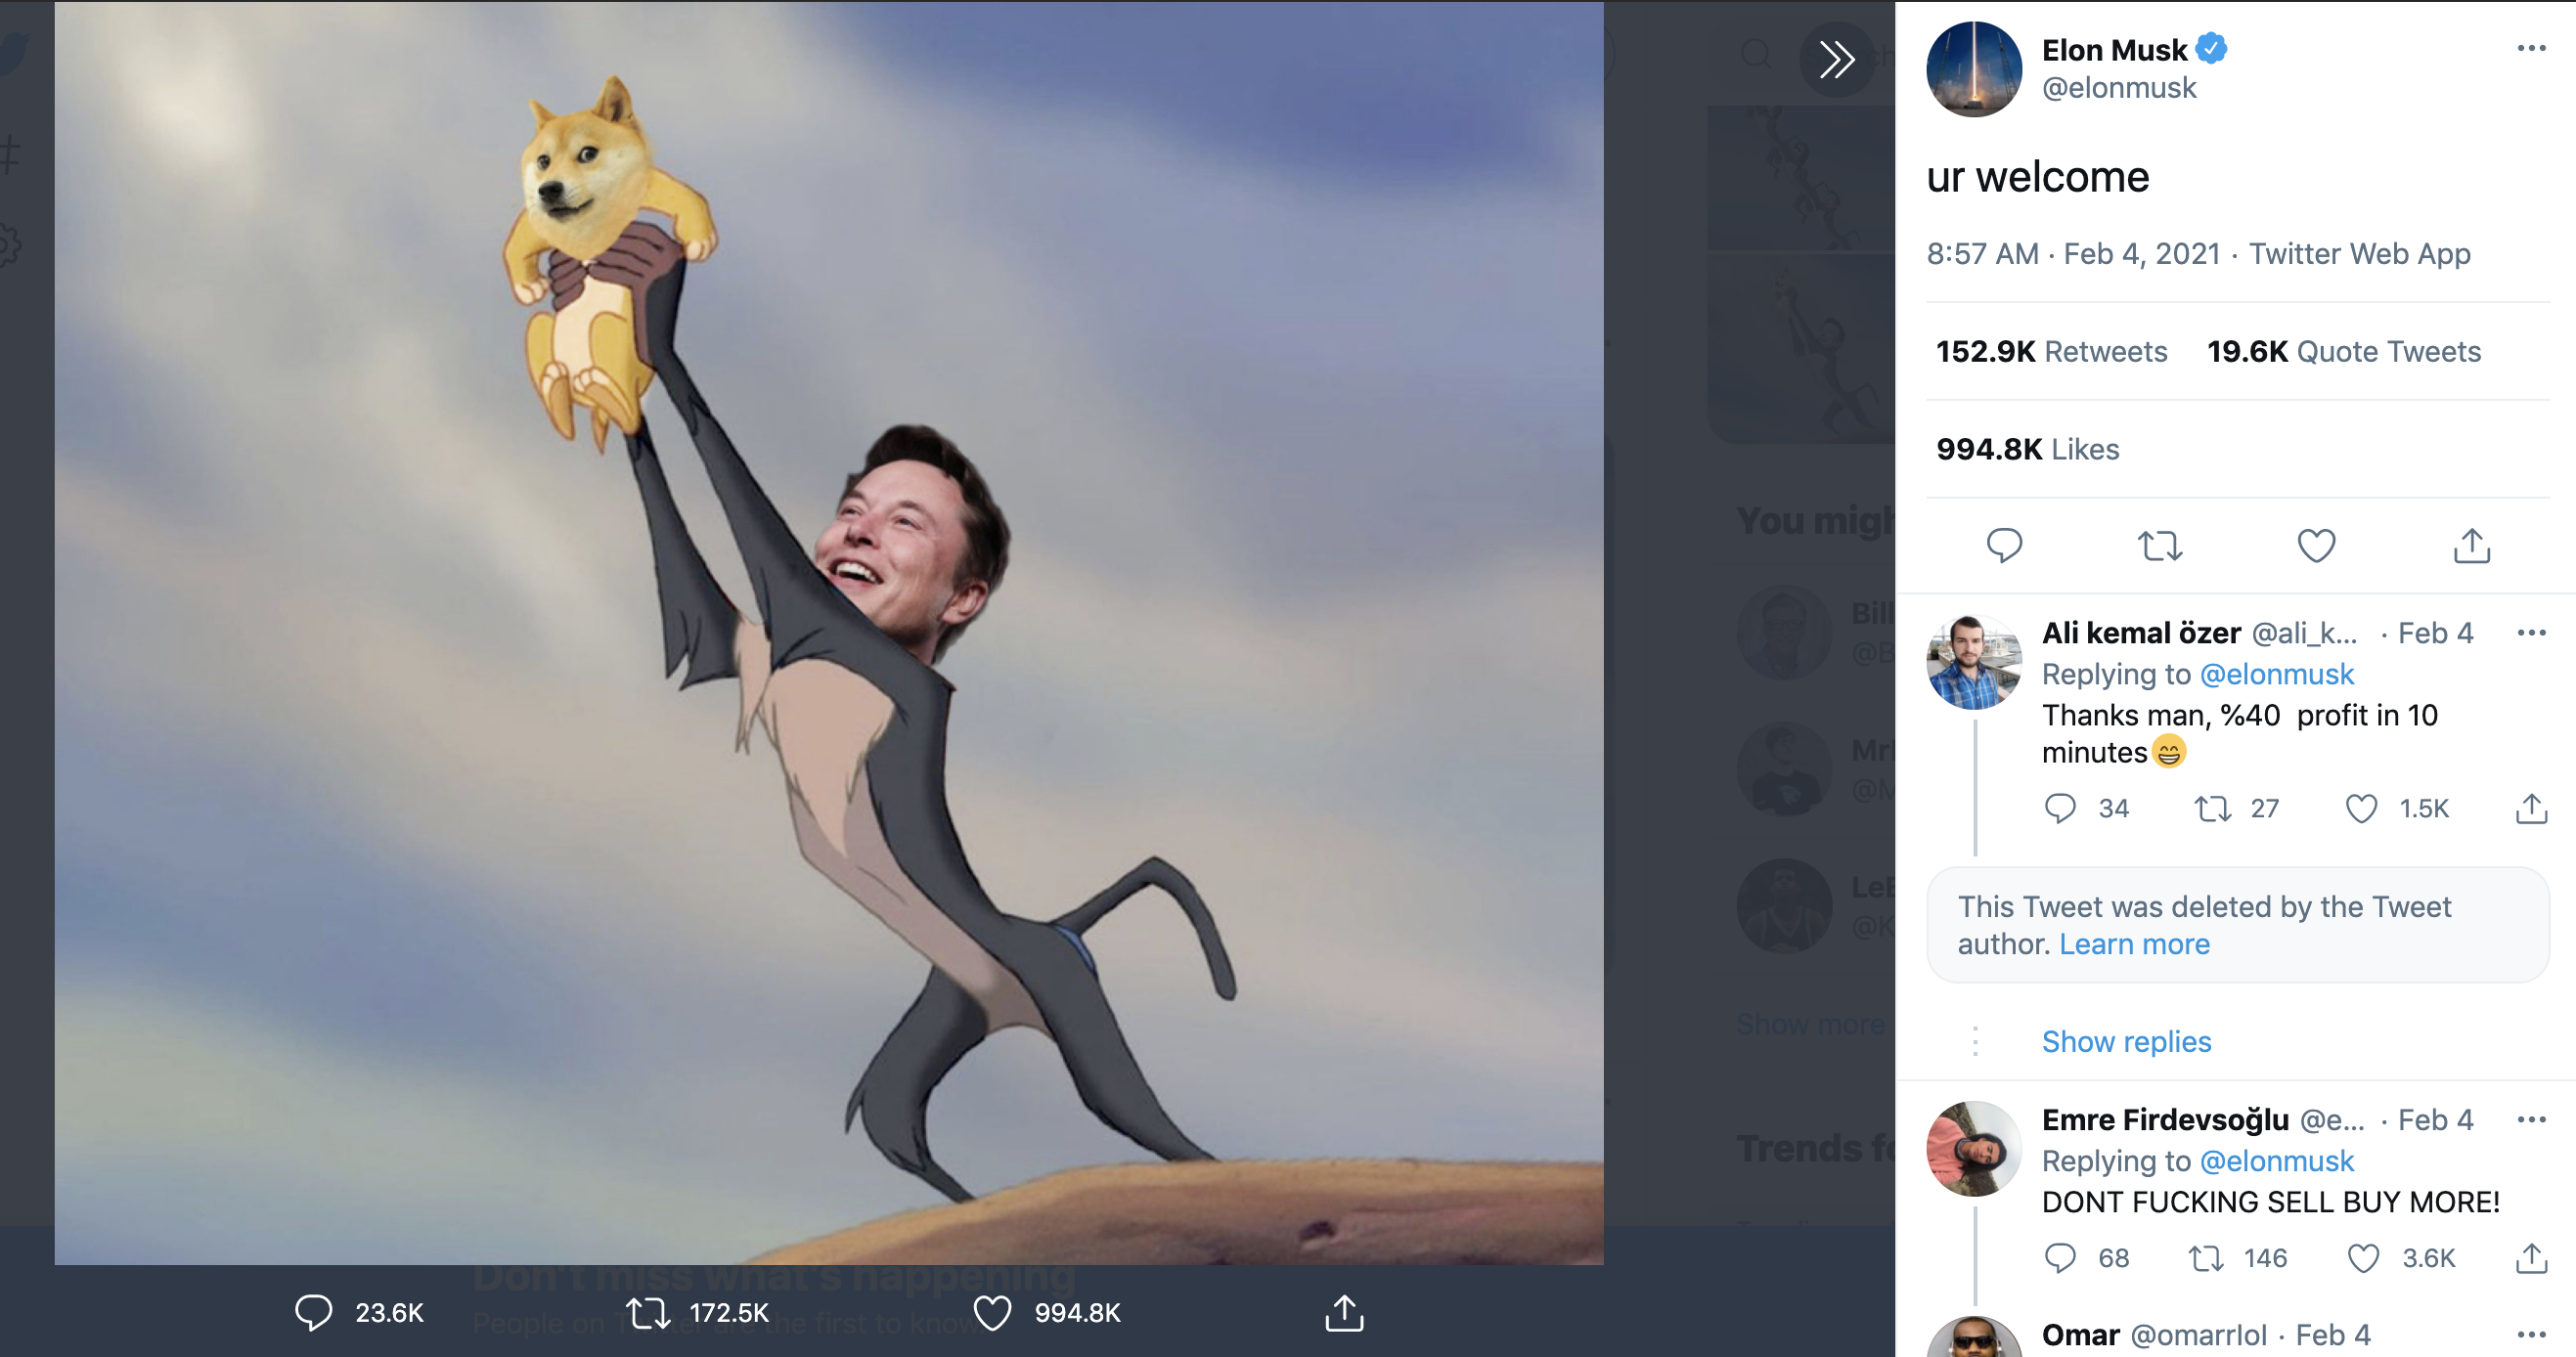Click the reply icon under the tweet stats
The image size is (2576, 1357).
pyautogui.click(x=2004, y=546)
